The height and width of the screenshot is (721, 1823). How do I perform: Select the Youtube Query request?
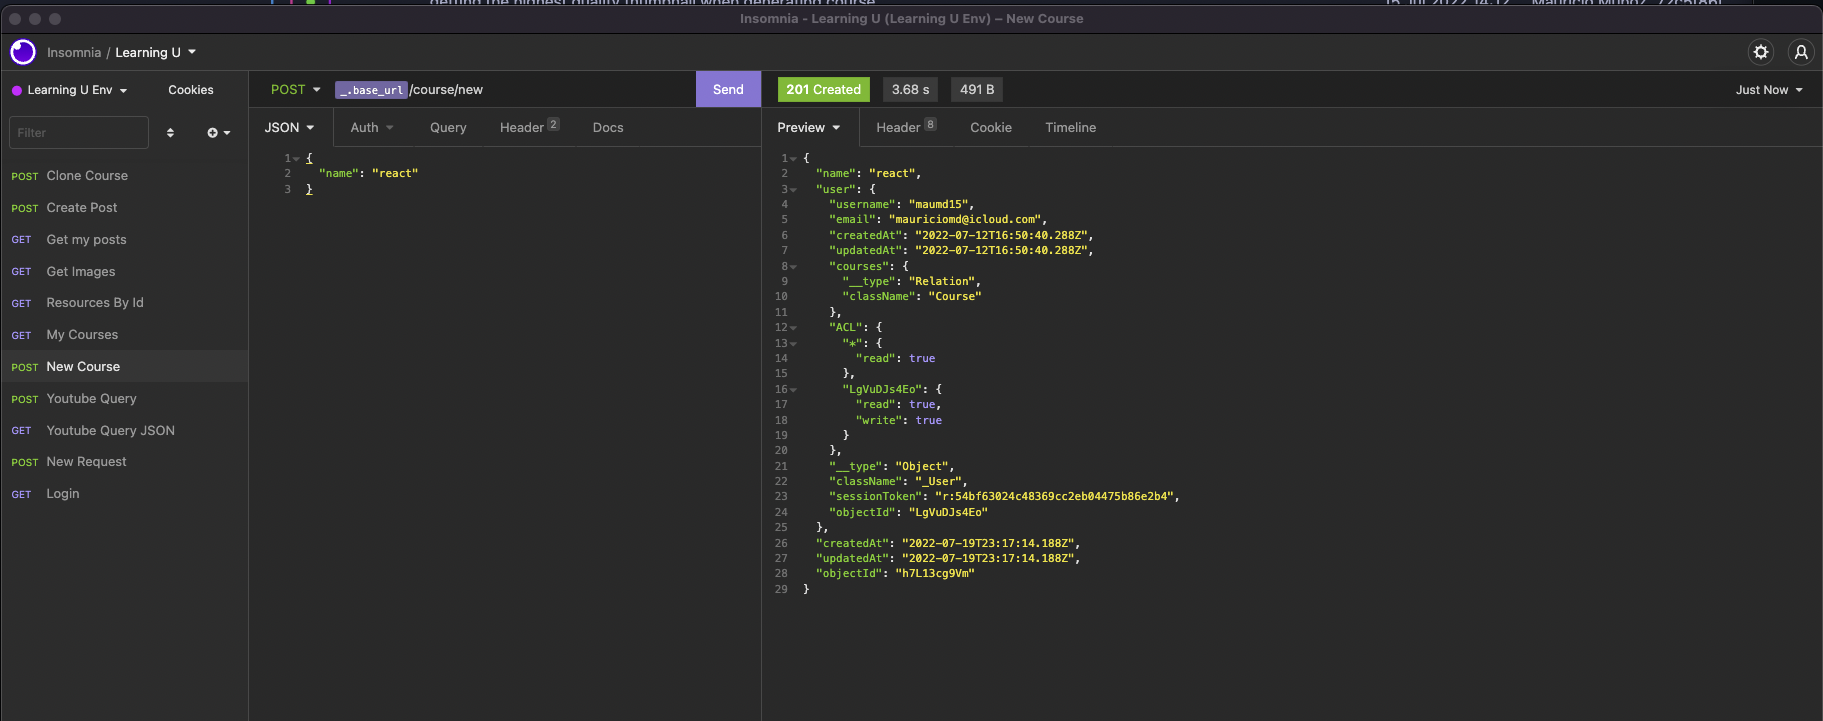[x=124, y=398]
